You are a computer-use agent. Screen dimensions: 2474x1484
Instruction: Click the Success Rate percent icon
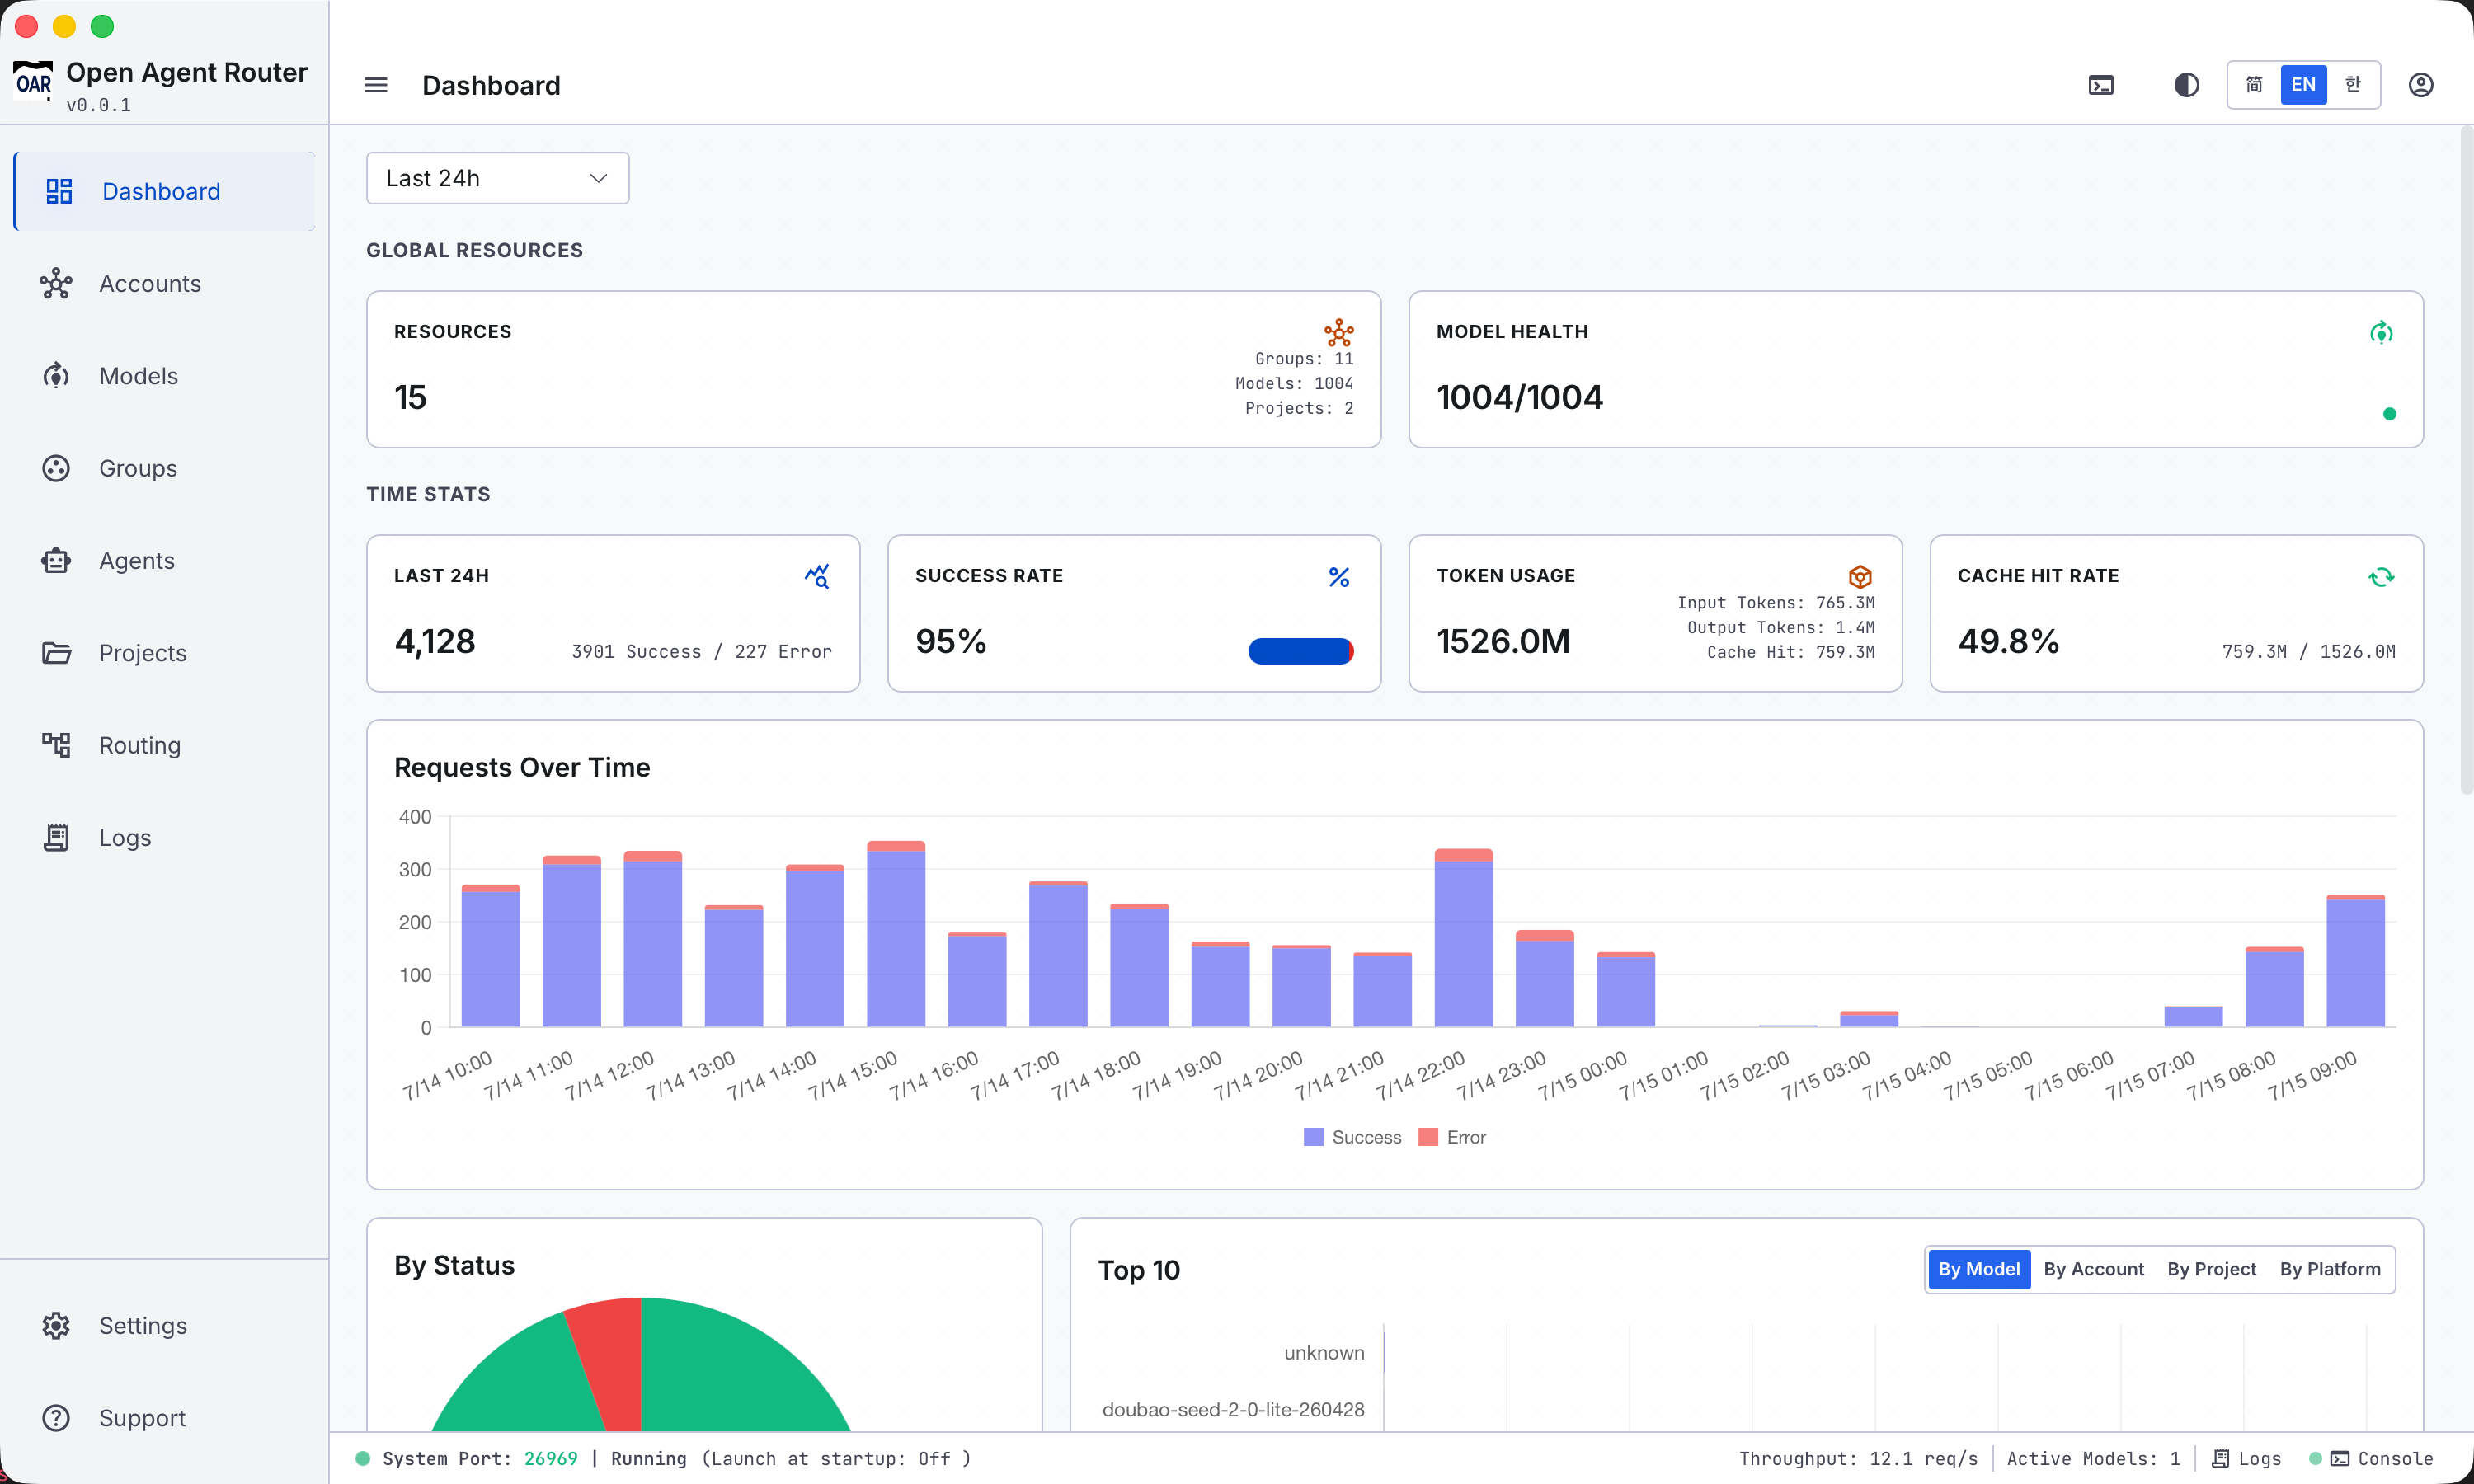(x=1339, y=577)
